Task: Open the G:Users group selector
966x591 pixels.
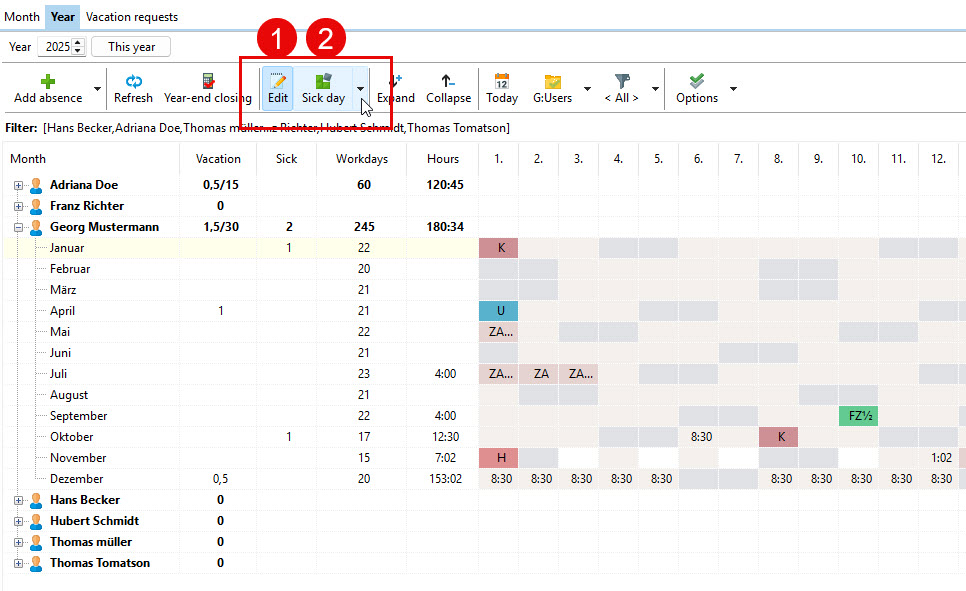Action: pyautogui.click(x=552, y=88)
